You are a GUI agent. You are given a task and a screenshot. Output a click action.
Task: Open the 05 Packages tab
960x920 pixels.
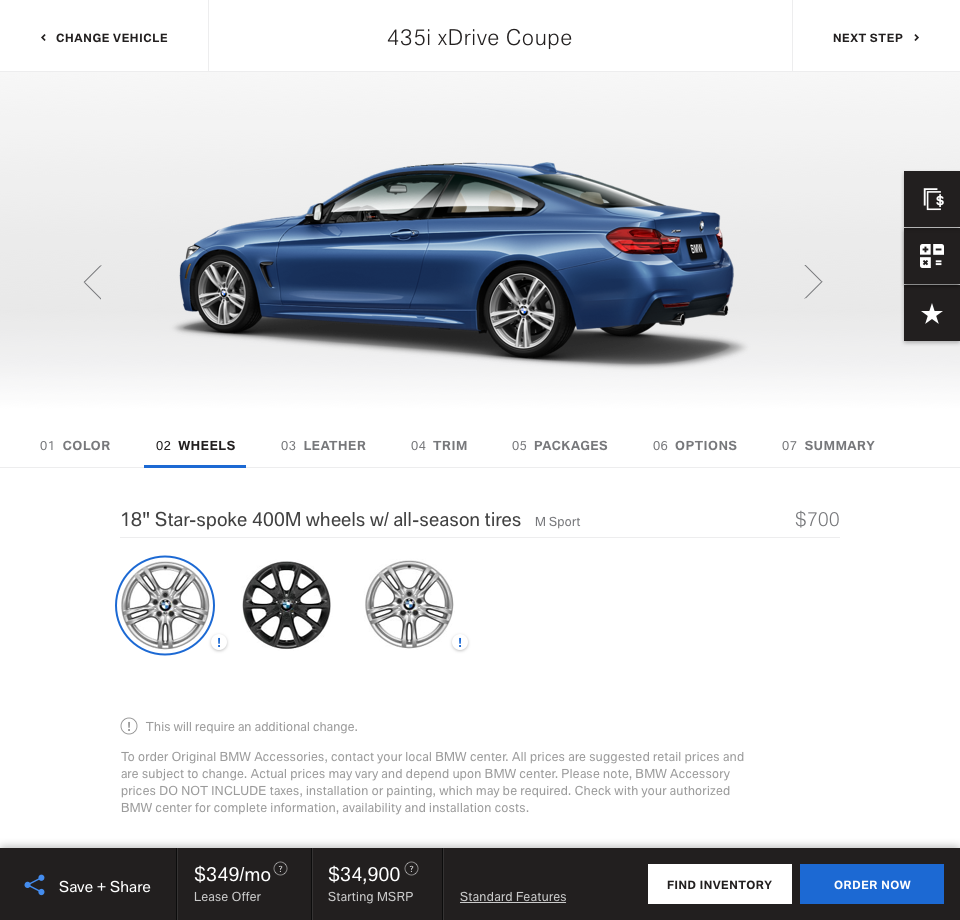pyautogui.click(x=560, y=446)
